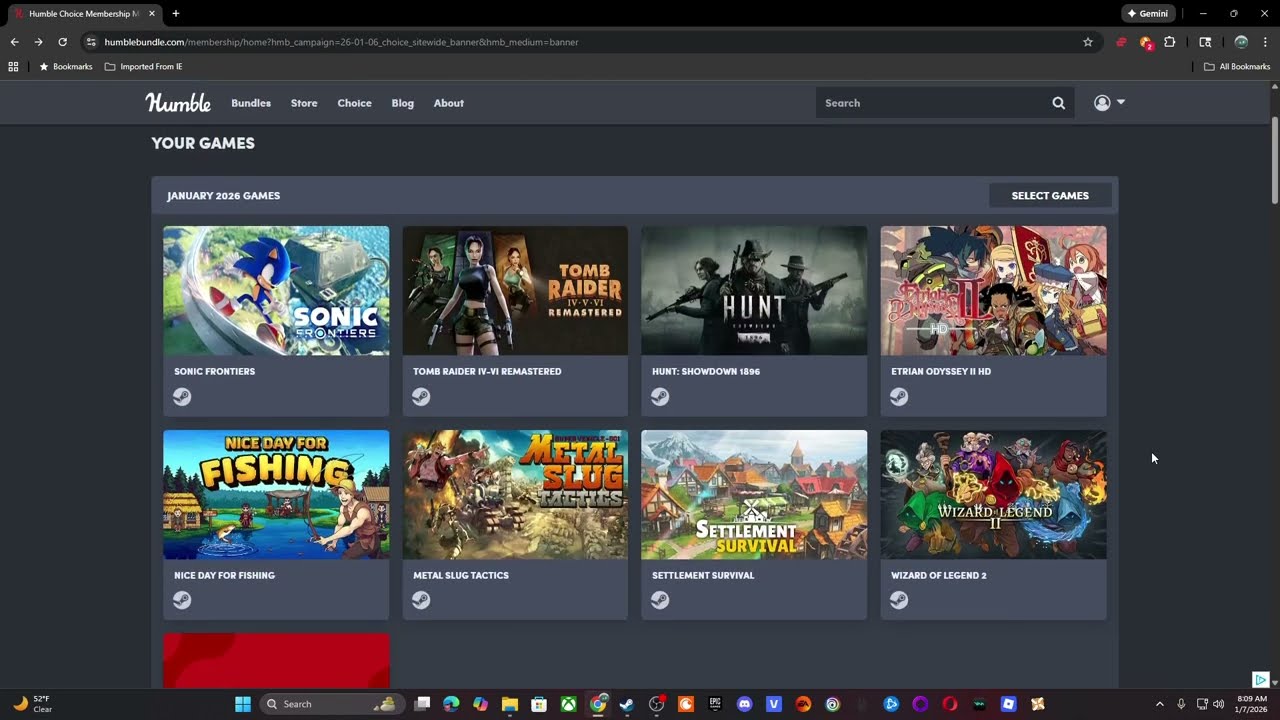The width and height of the screenshot is (1280, 720).
Task: Open the account profile menu
Action: tap(1109, 103)
